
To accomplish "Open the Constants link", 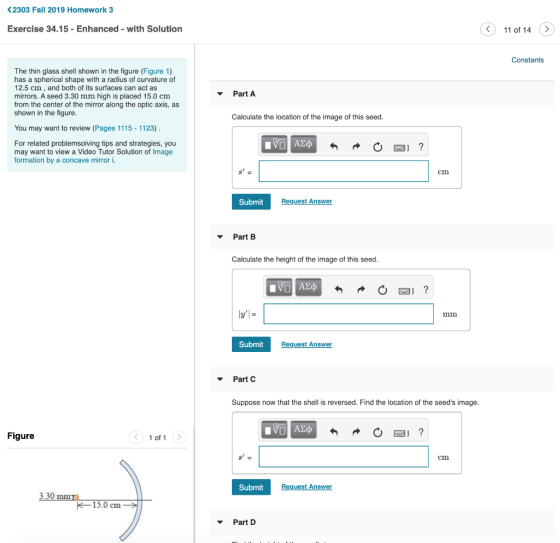I will (527, 60).
